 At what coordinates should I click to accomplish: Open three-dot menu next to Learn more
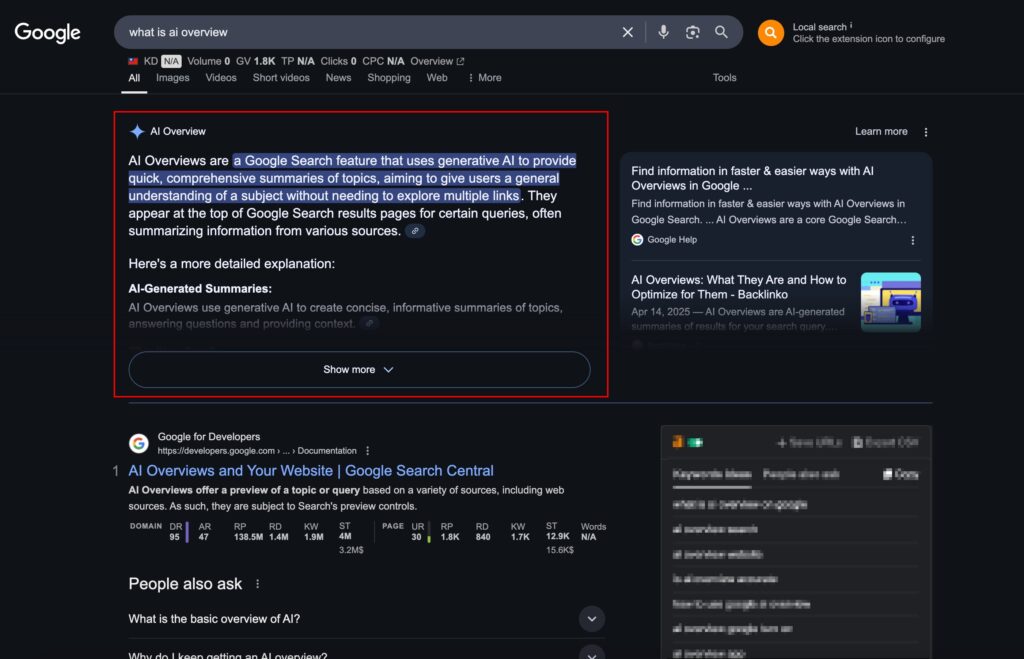925,132
